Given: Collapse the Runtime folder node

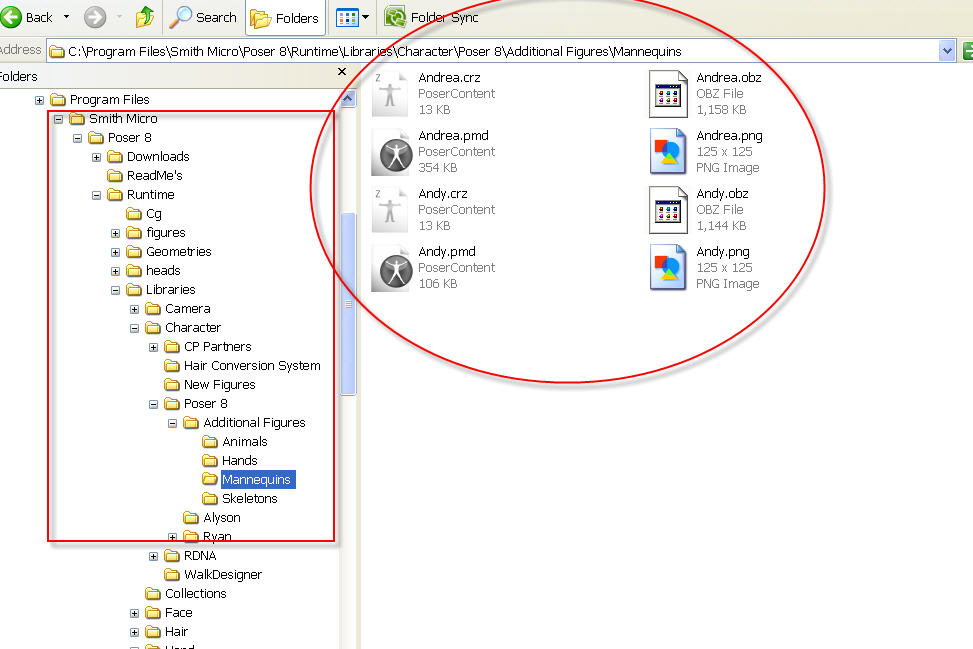Looking at the screenshot, I should click(x=96, y=195).
